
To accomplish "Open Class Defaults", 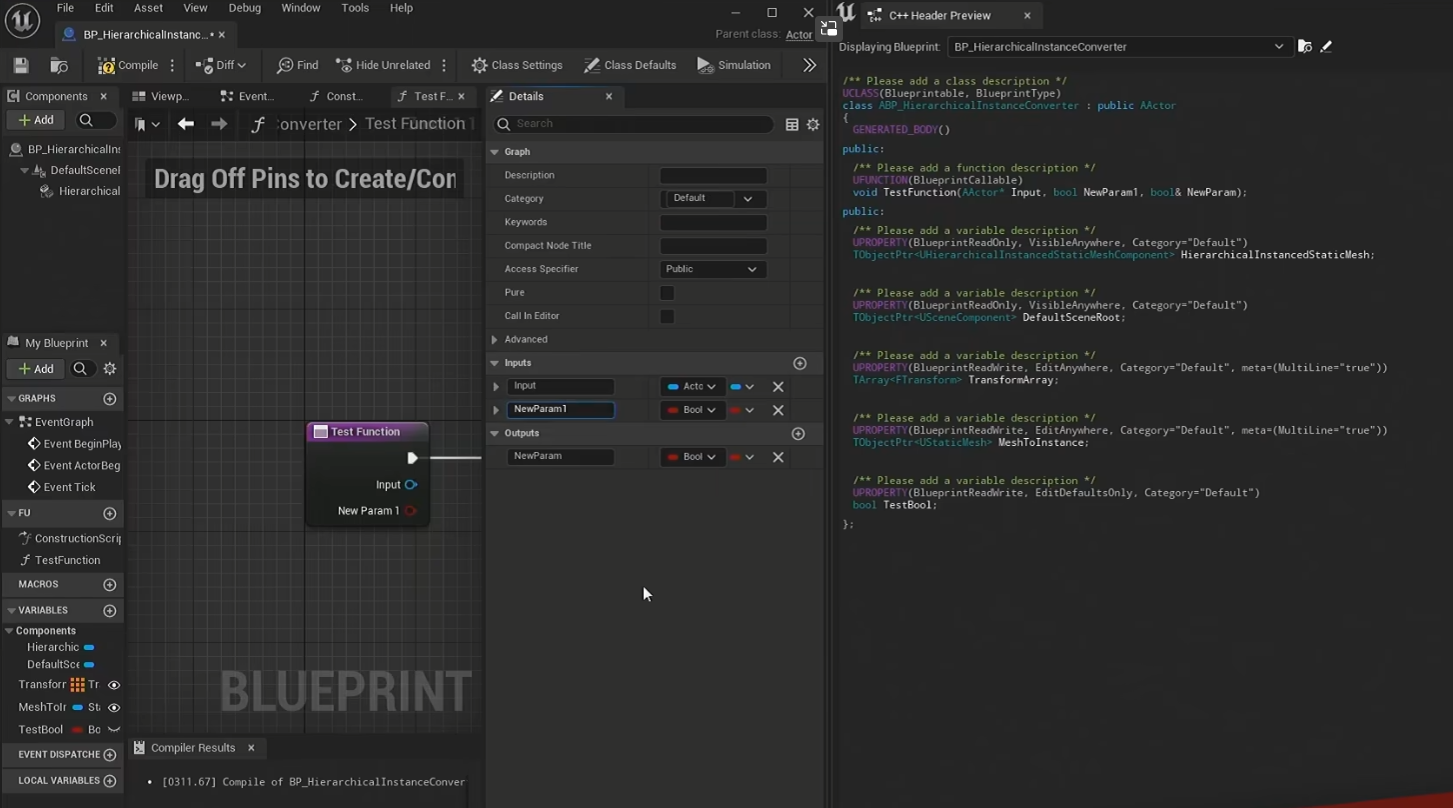I will tap(630, 65).
